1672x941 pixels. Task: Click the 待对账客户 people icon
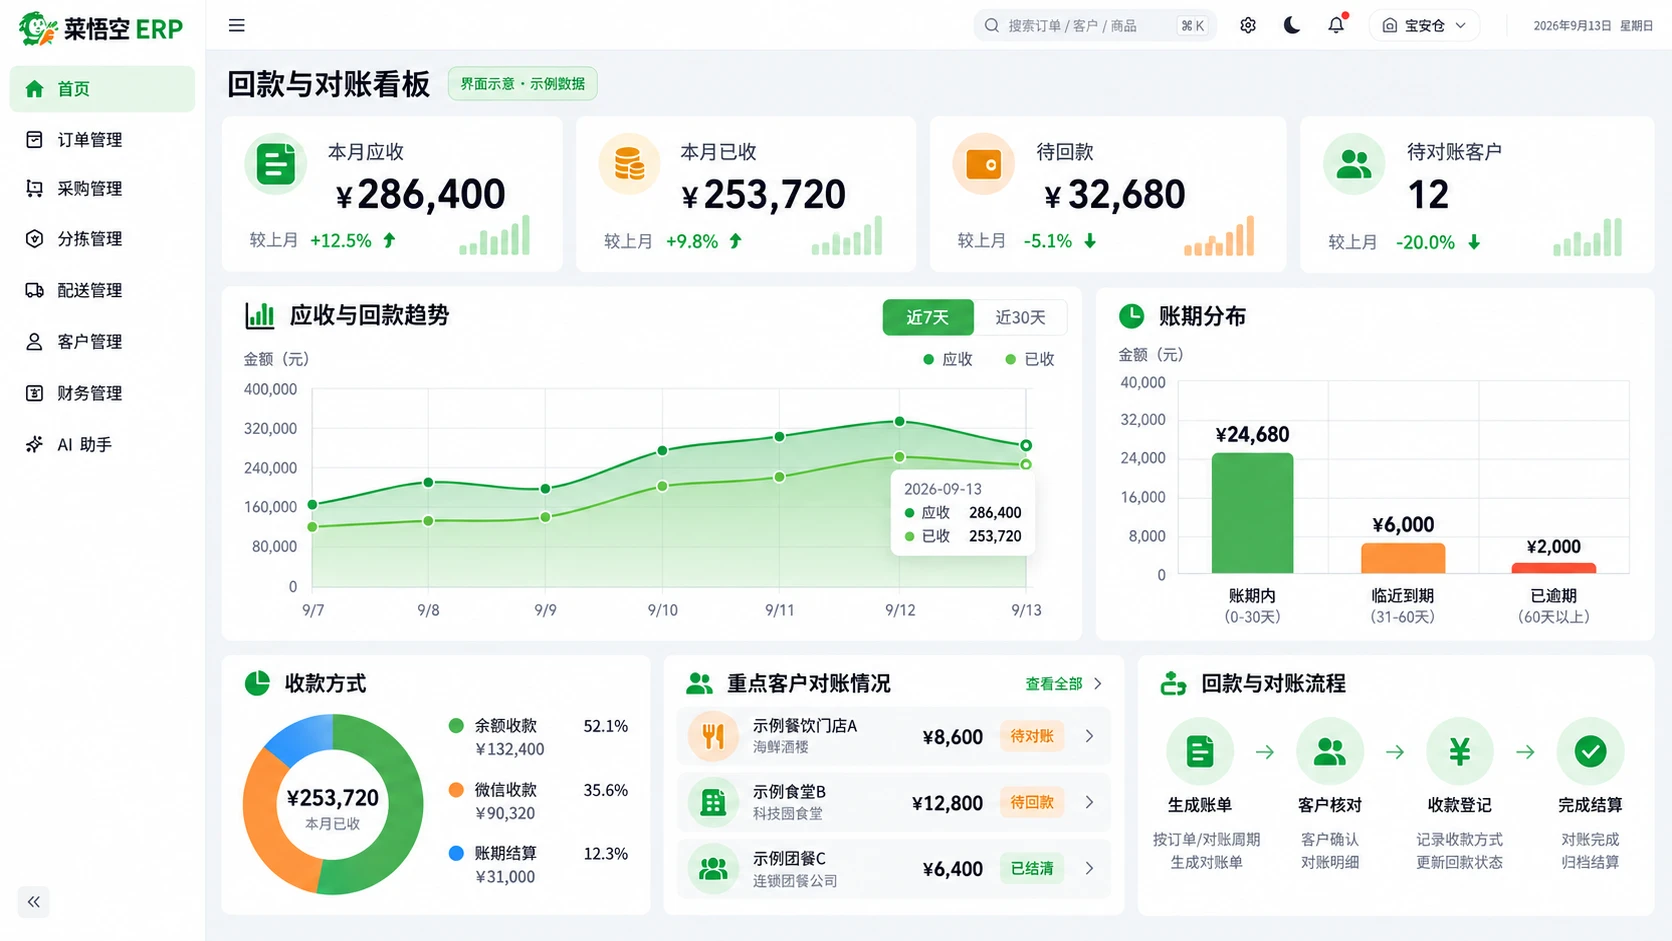pyautogui.click(x=1354, y=164)
